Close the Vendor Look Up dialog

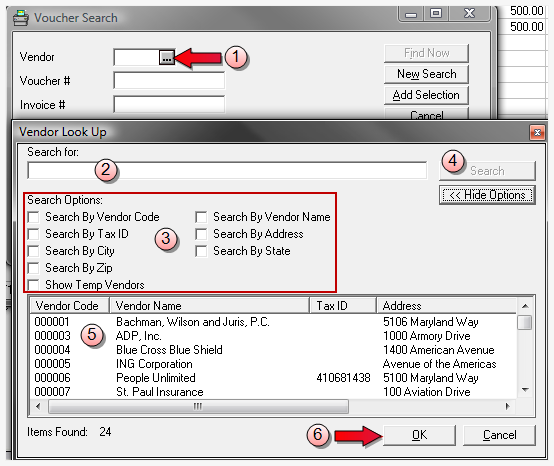point(537,132)
